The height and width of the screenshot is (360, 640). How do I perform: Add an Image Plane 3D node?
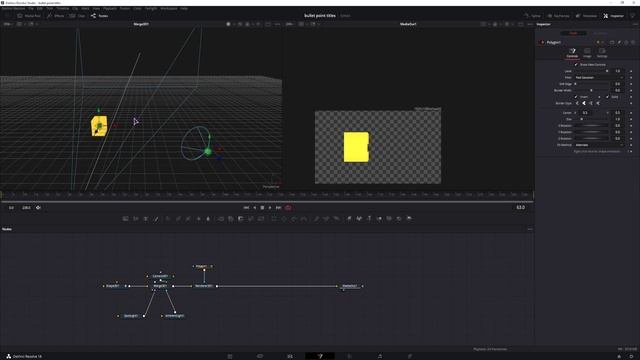(349, 219)
